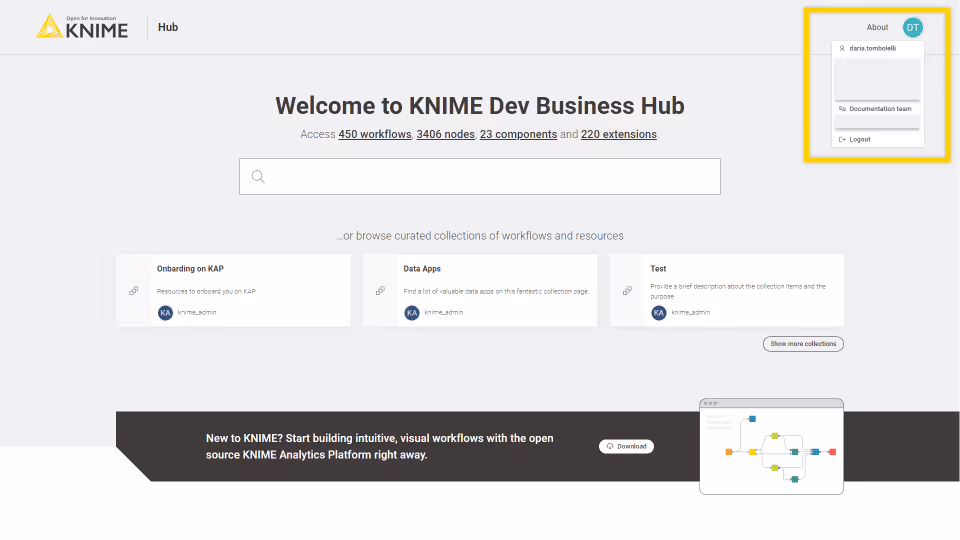Click the KNIME logo in the header
The width and height of the screenshot is (960, 540).
coord(82,27)
